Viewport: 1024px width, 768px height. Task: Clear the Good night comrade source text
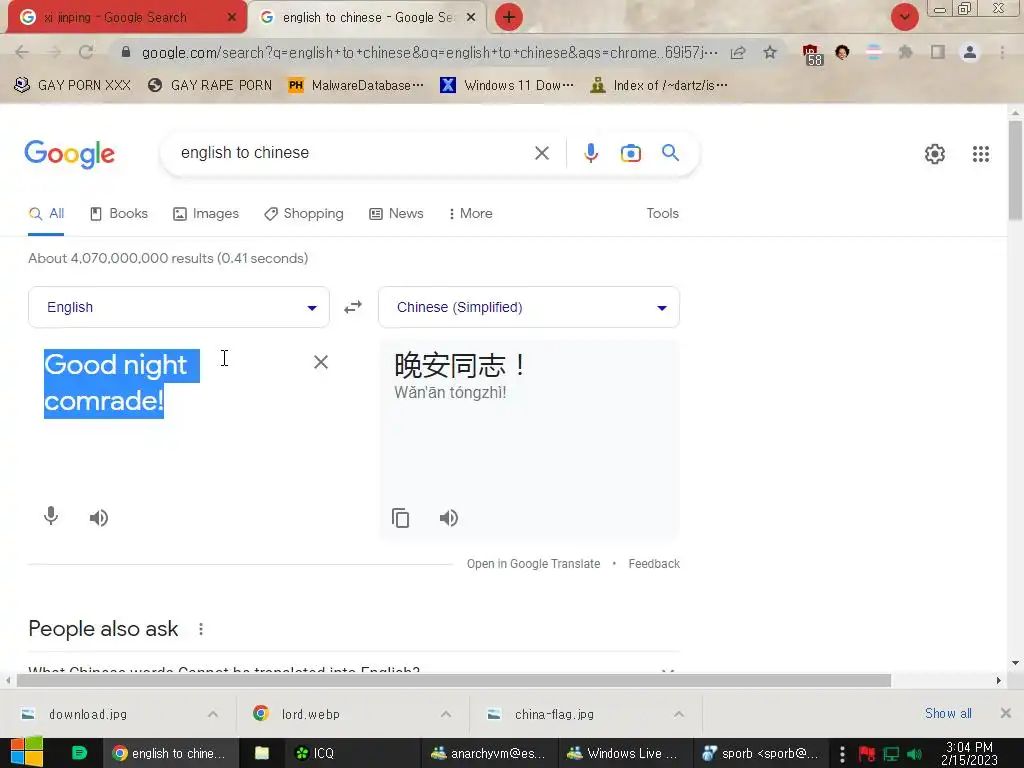(321, 362)
